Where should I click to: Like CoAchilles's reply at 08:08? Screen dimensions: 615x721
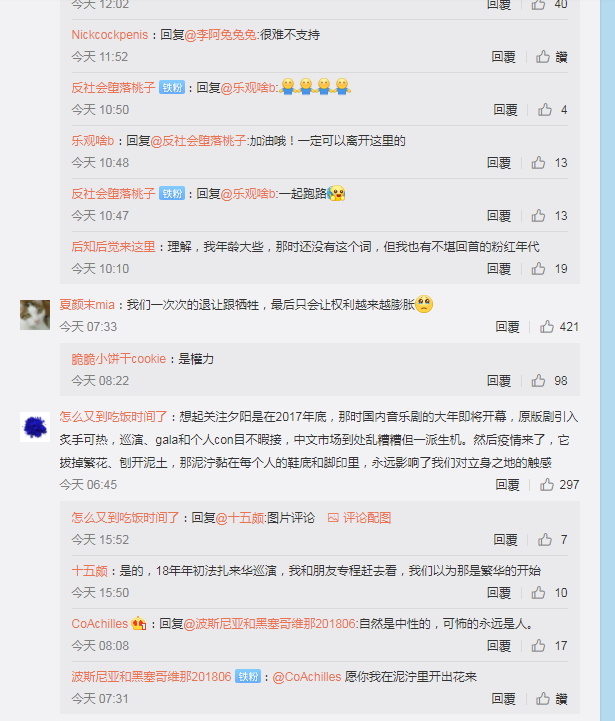(x=550, y=646)
